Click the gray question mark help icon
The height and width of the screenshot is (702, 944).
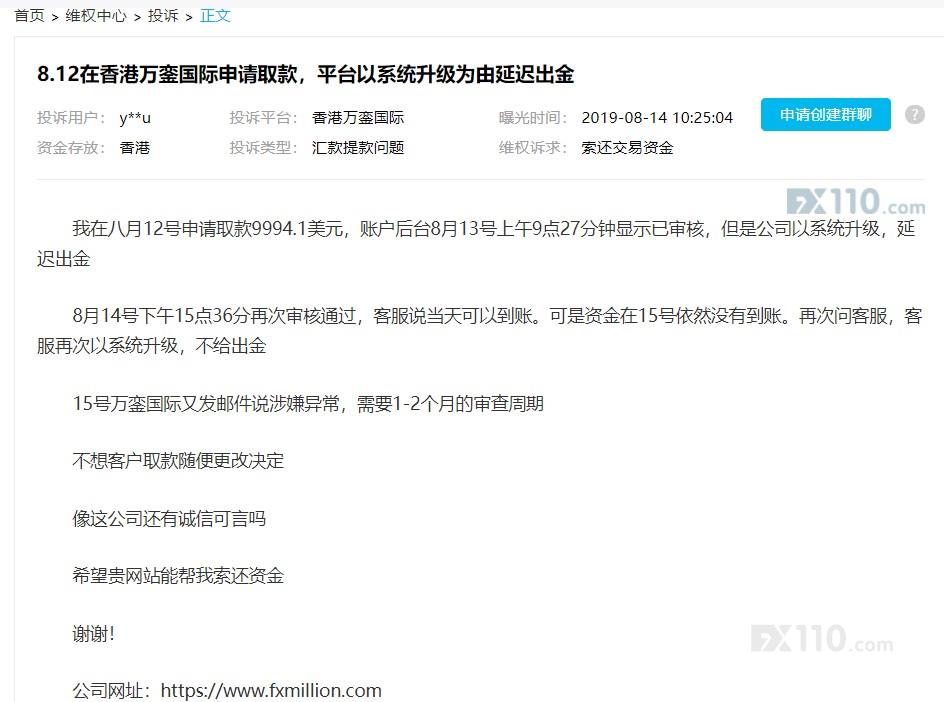(914, 114)
